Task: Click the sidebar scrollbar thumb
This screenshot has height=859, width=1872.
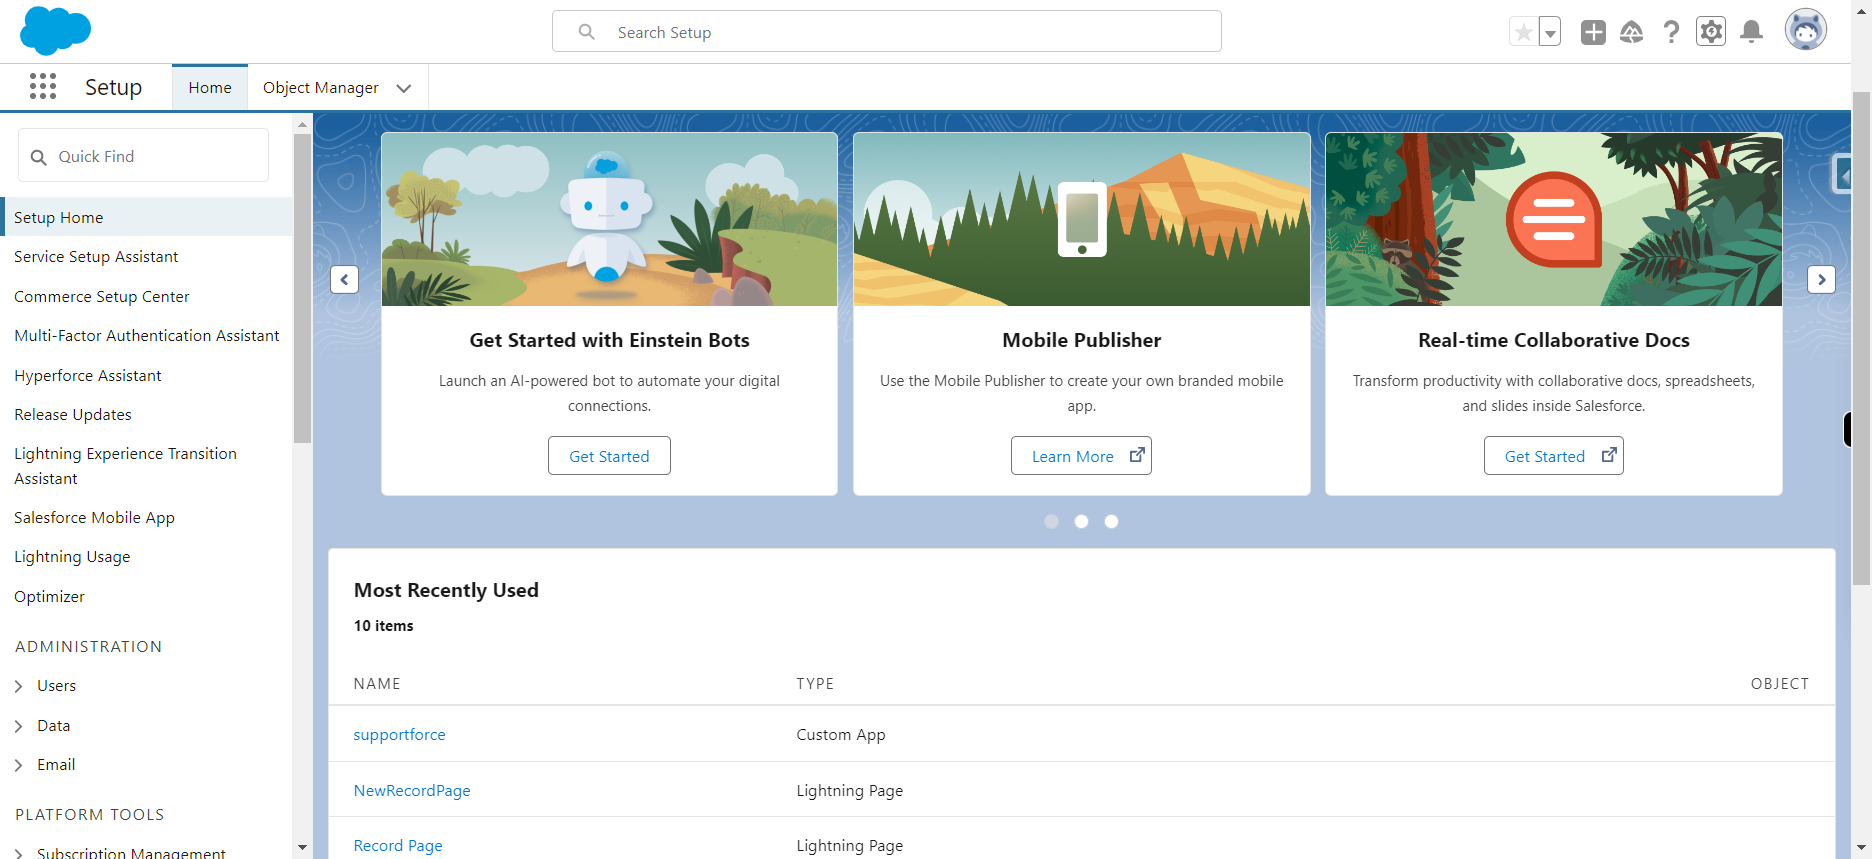Action: click(302, 288)
